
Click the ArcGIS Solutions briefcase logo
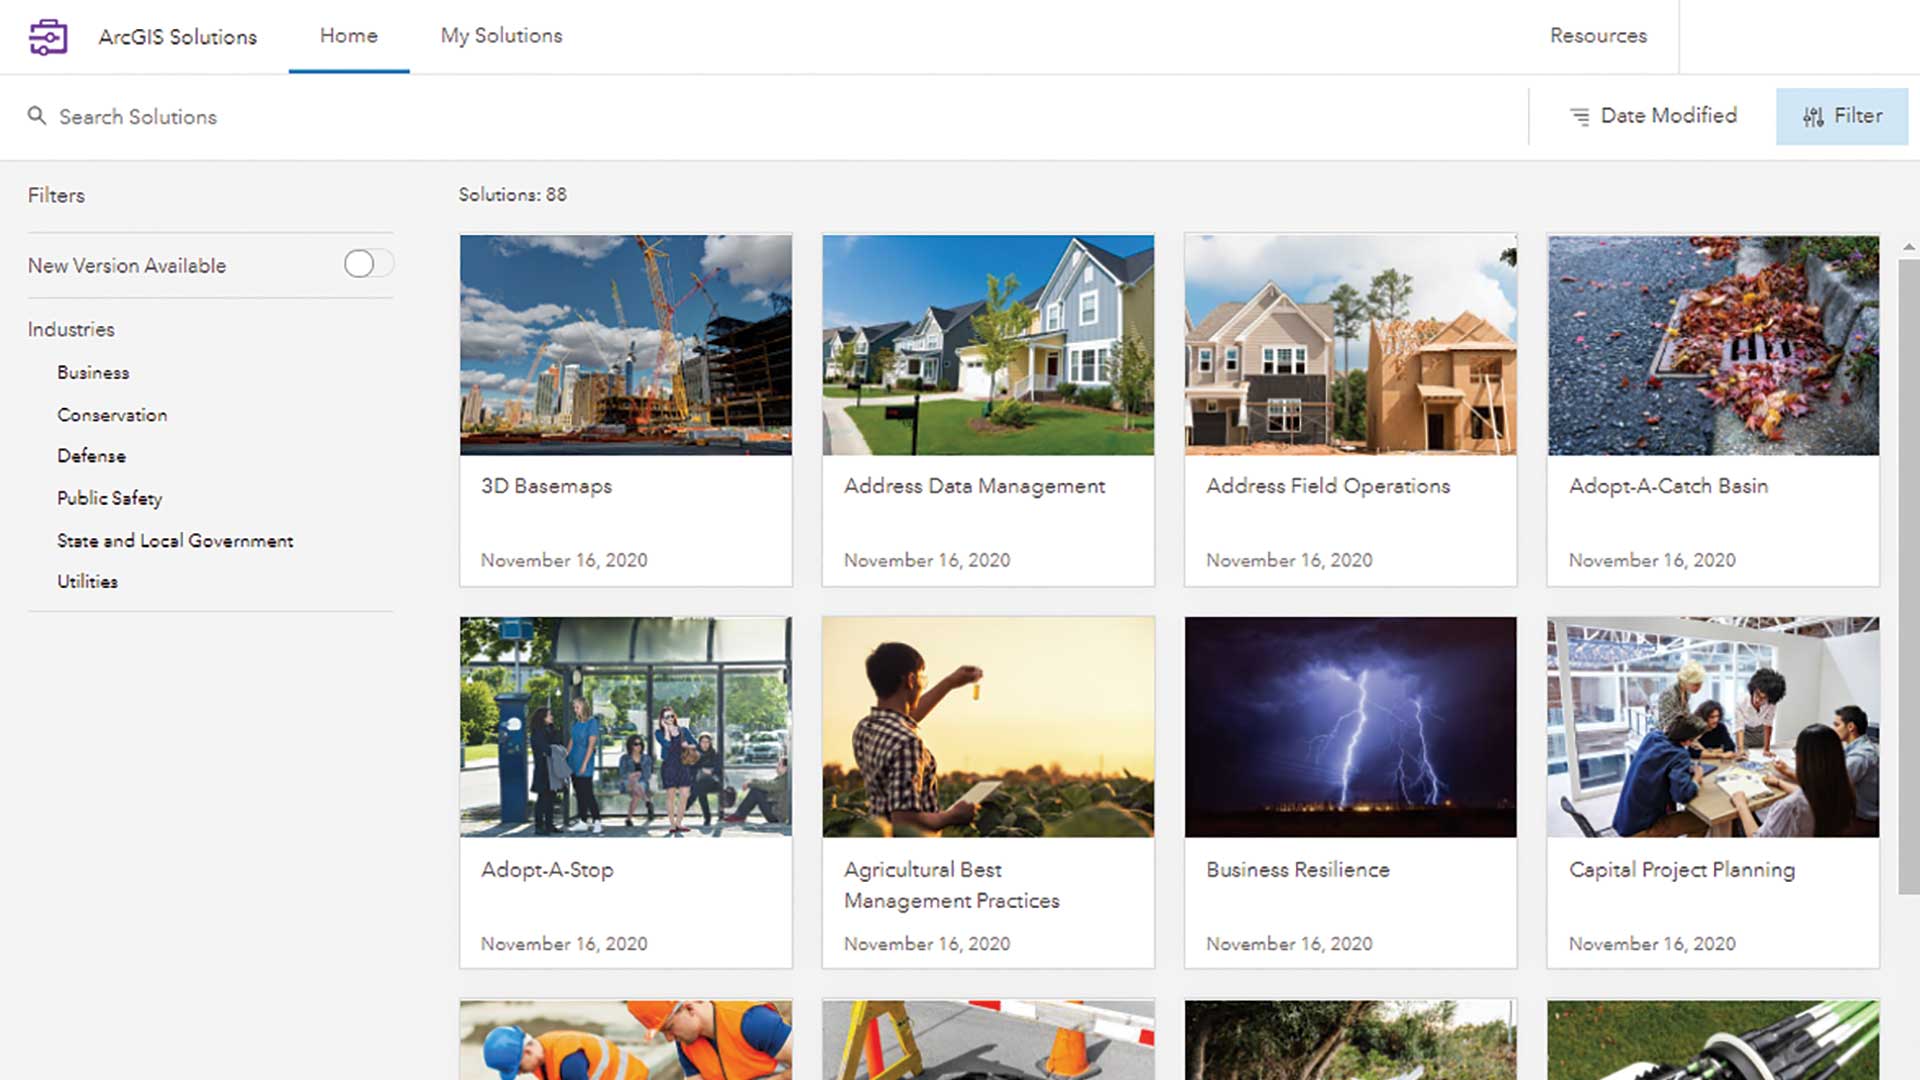(48, 37)
